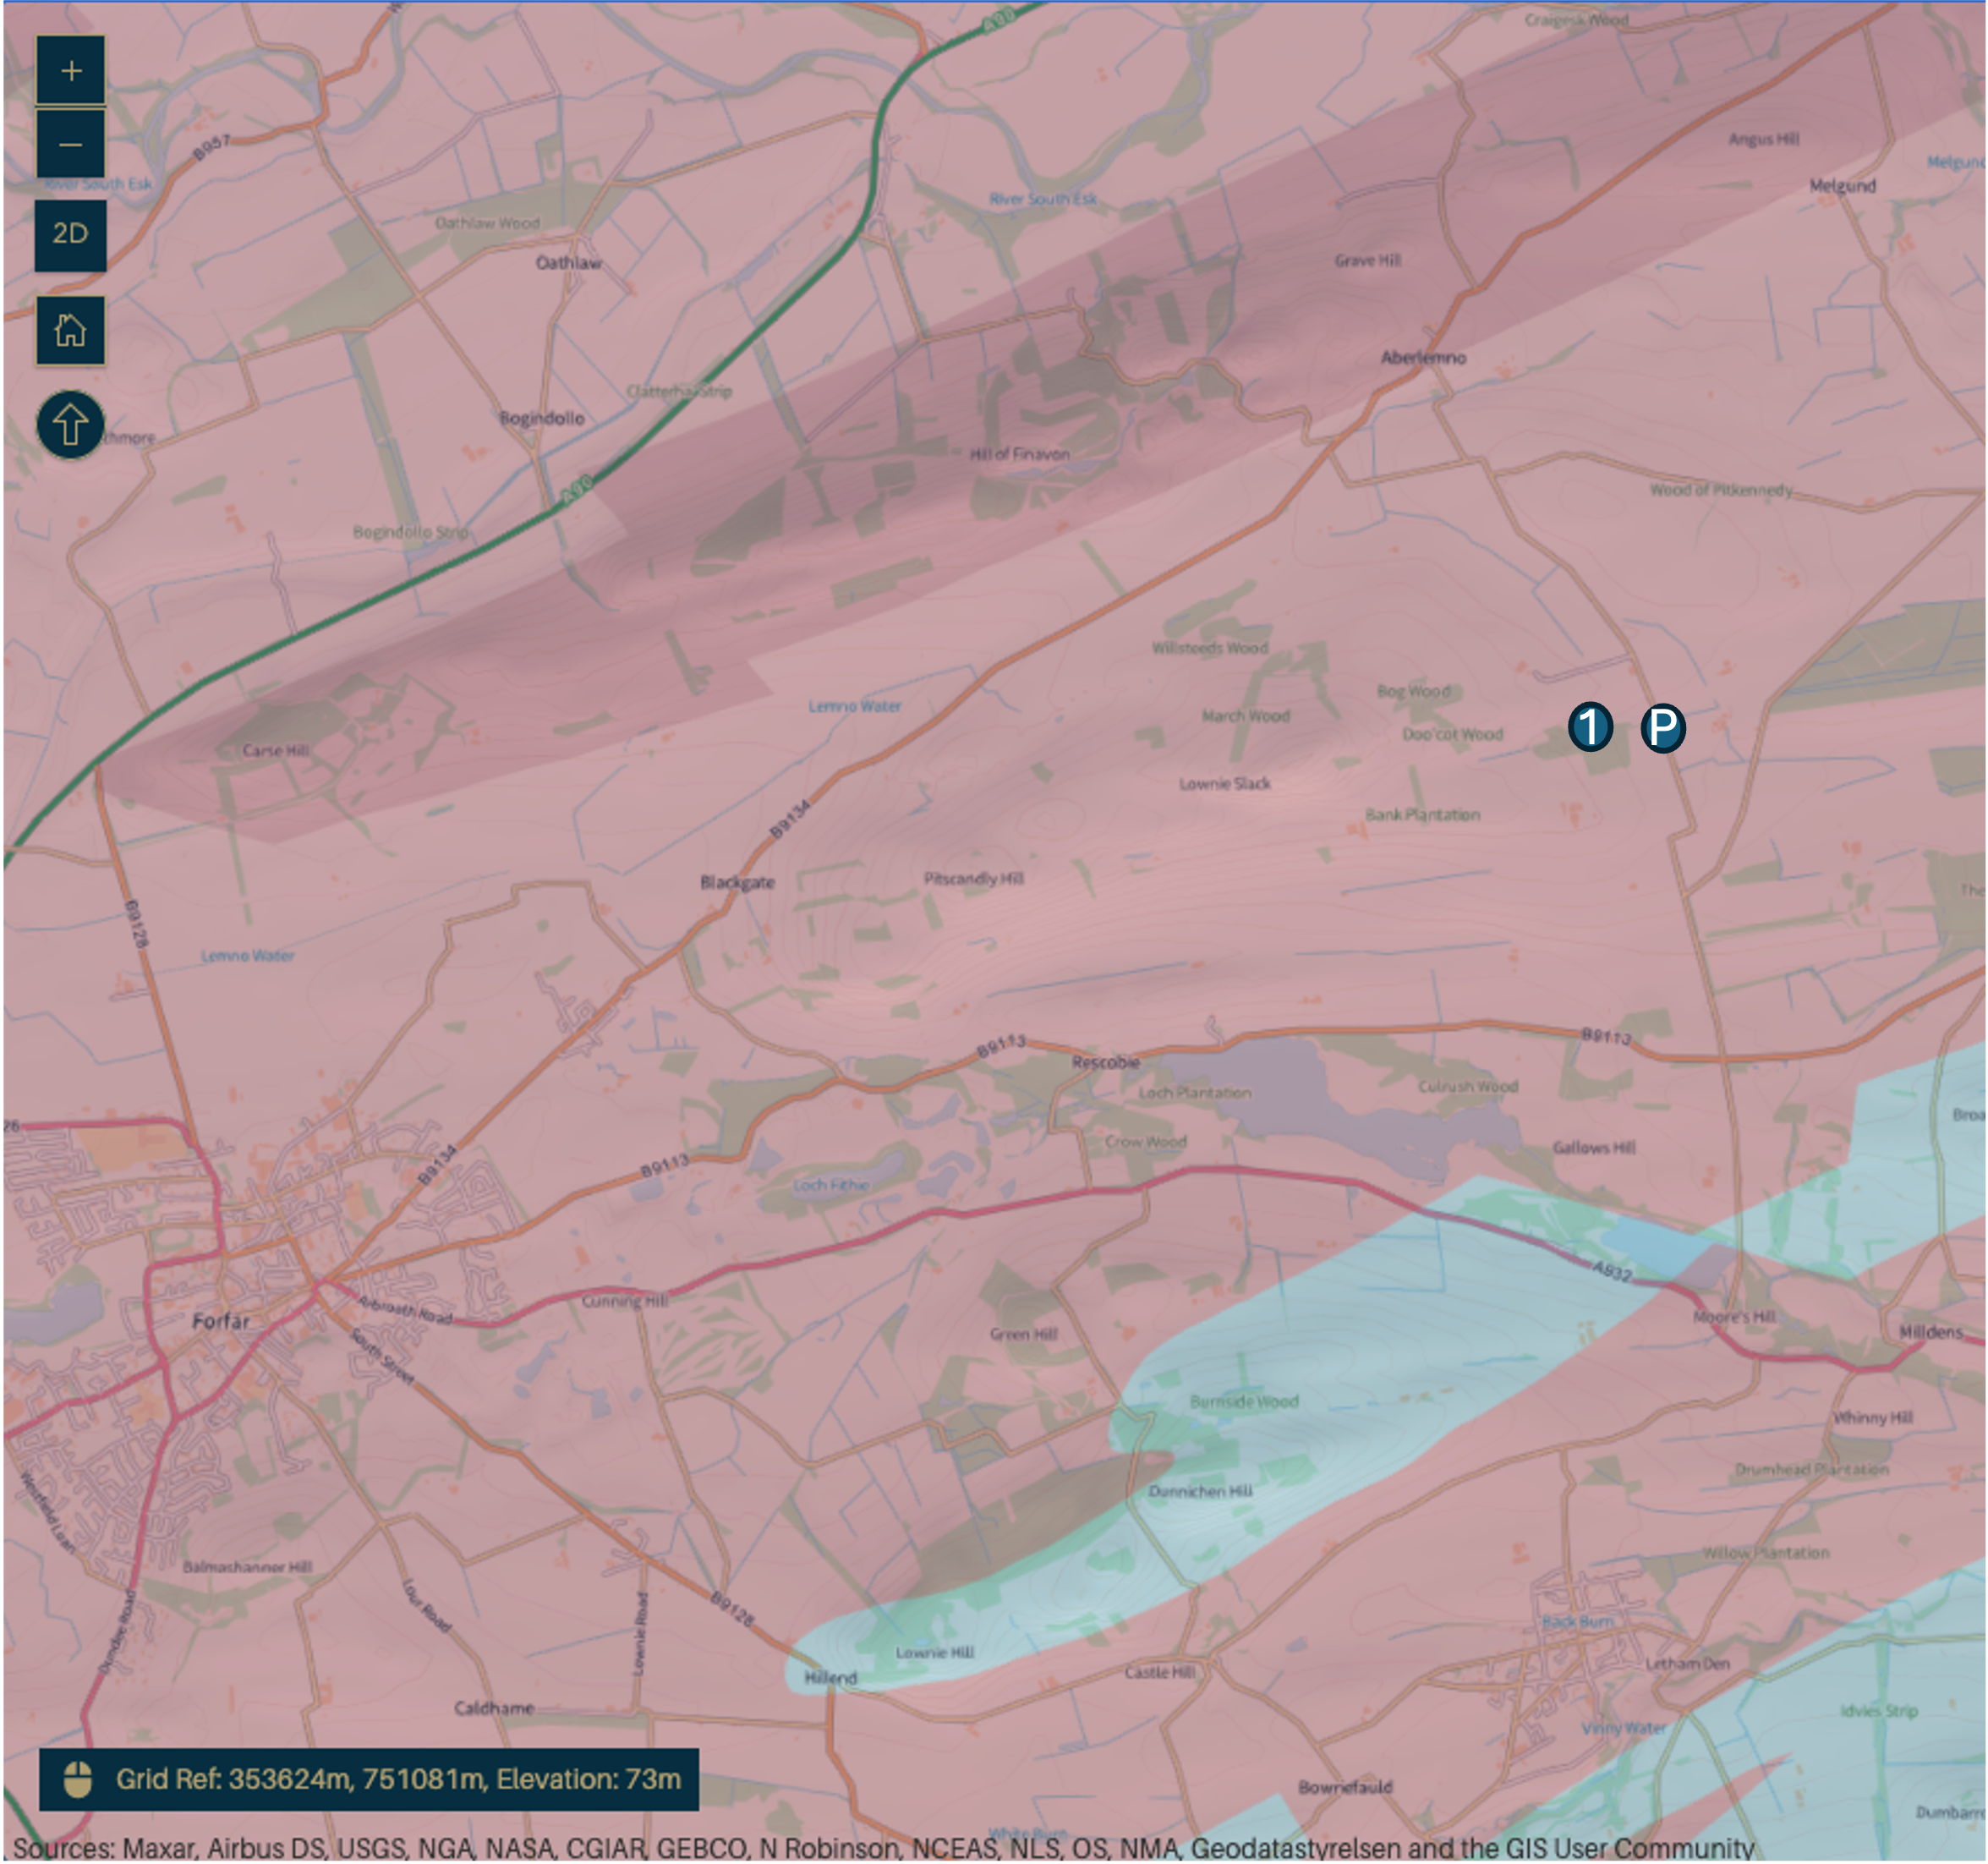Select the P marker pin on map
This screenshot has width=1988, height=1864.
1663,728
